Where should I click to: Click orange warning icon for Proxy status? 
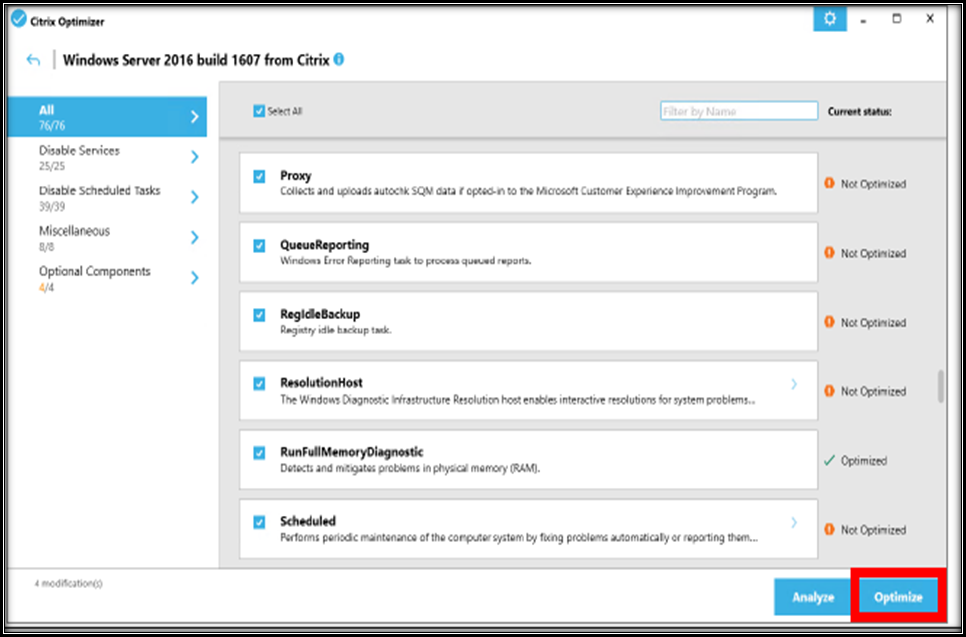(829, 184)
